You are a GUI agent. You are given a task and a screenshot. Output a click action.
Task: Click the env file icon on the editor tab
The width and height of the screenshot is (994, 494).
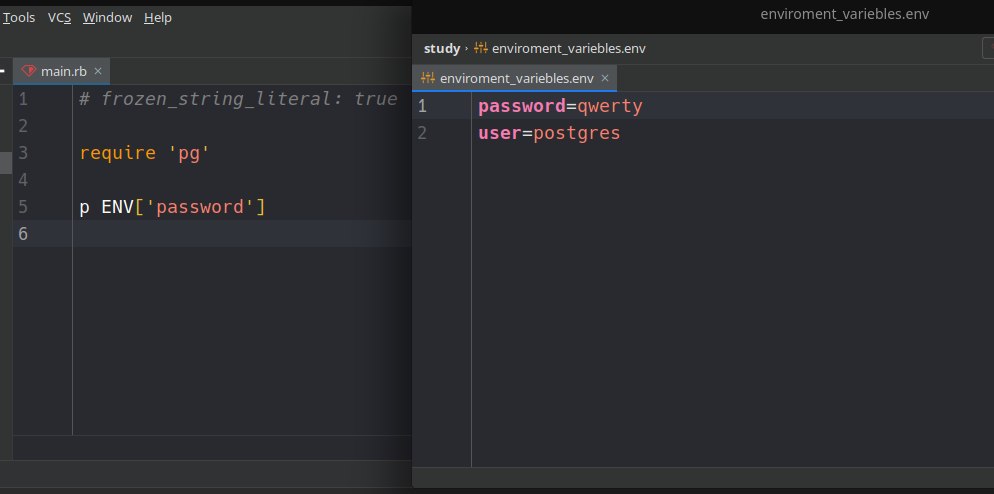pos(428,78)
